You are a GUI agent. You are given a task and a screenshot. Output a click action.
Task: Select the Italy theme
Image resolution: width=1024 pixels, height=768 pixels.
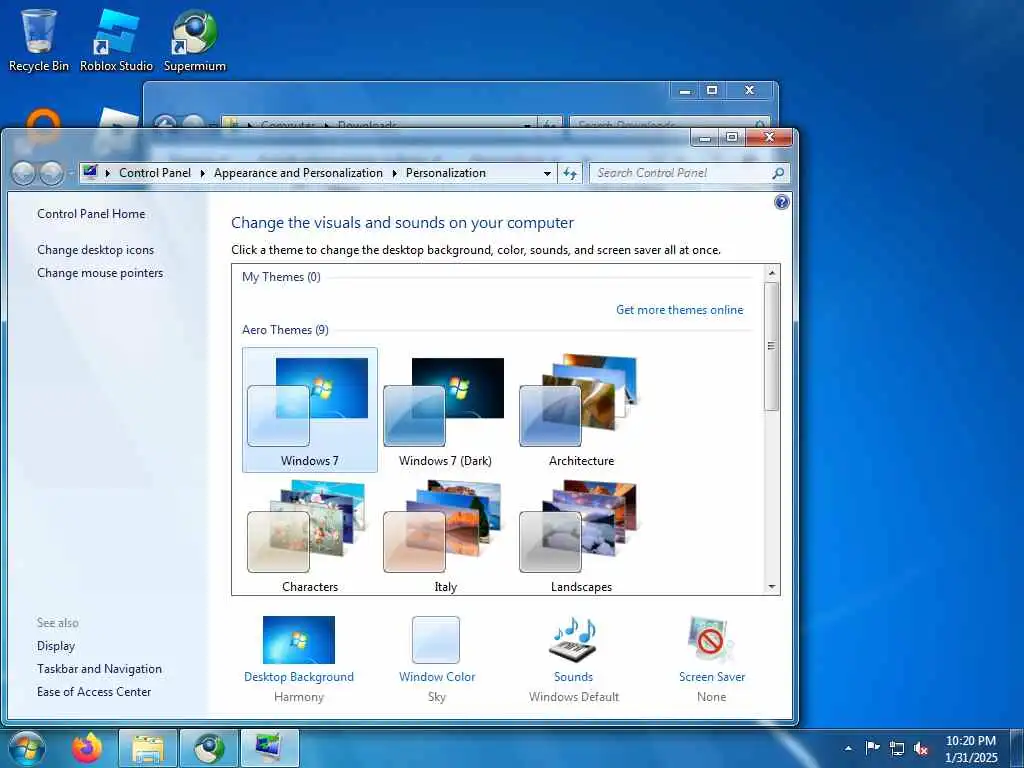[445, 536]
